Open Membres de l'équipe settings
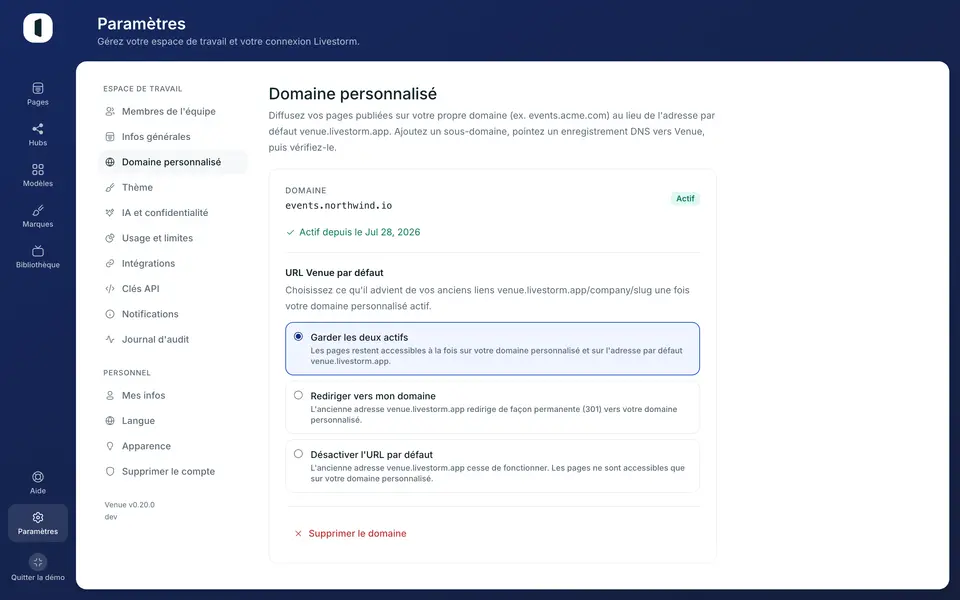 (x=173, y=111)
